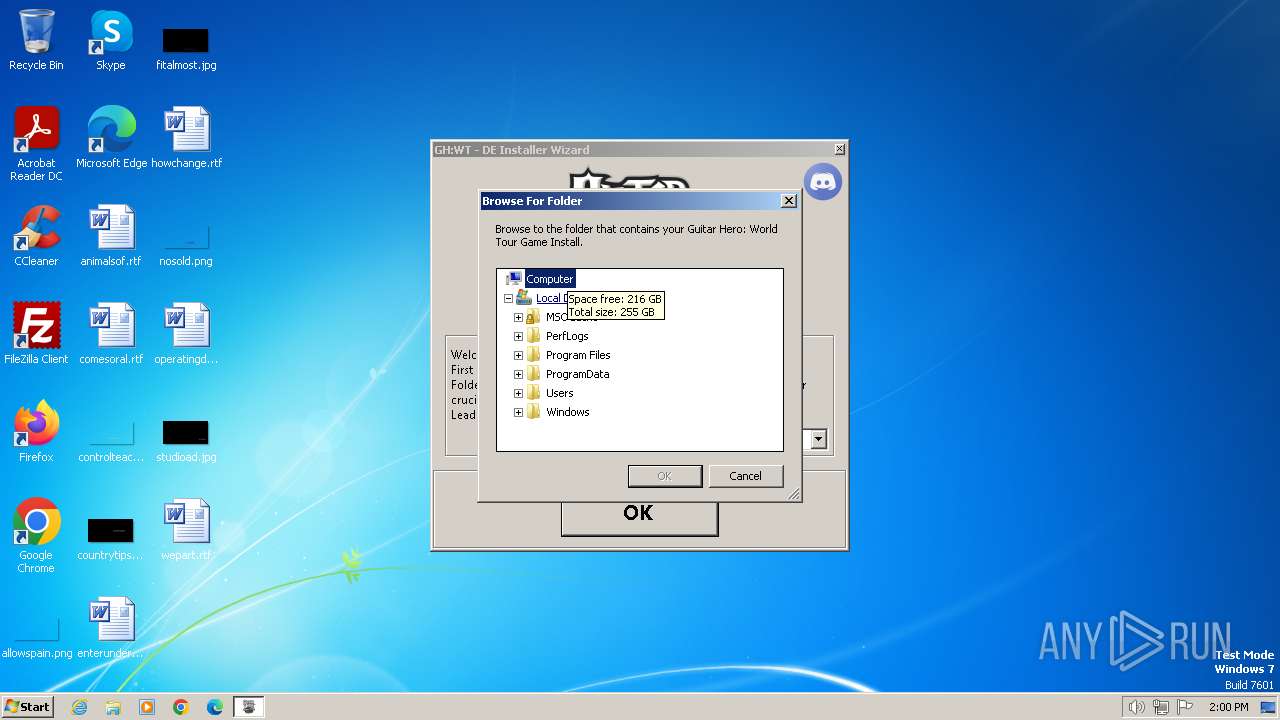
Task: Expand the Users folder node
Action: click(x=518, y=393)
